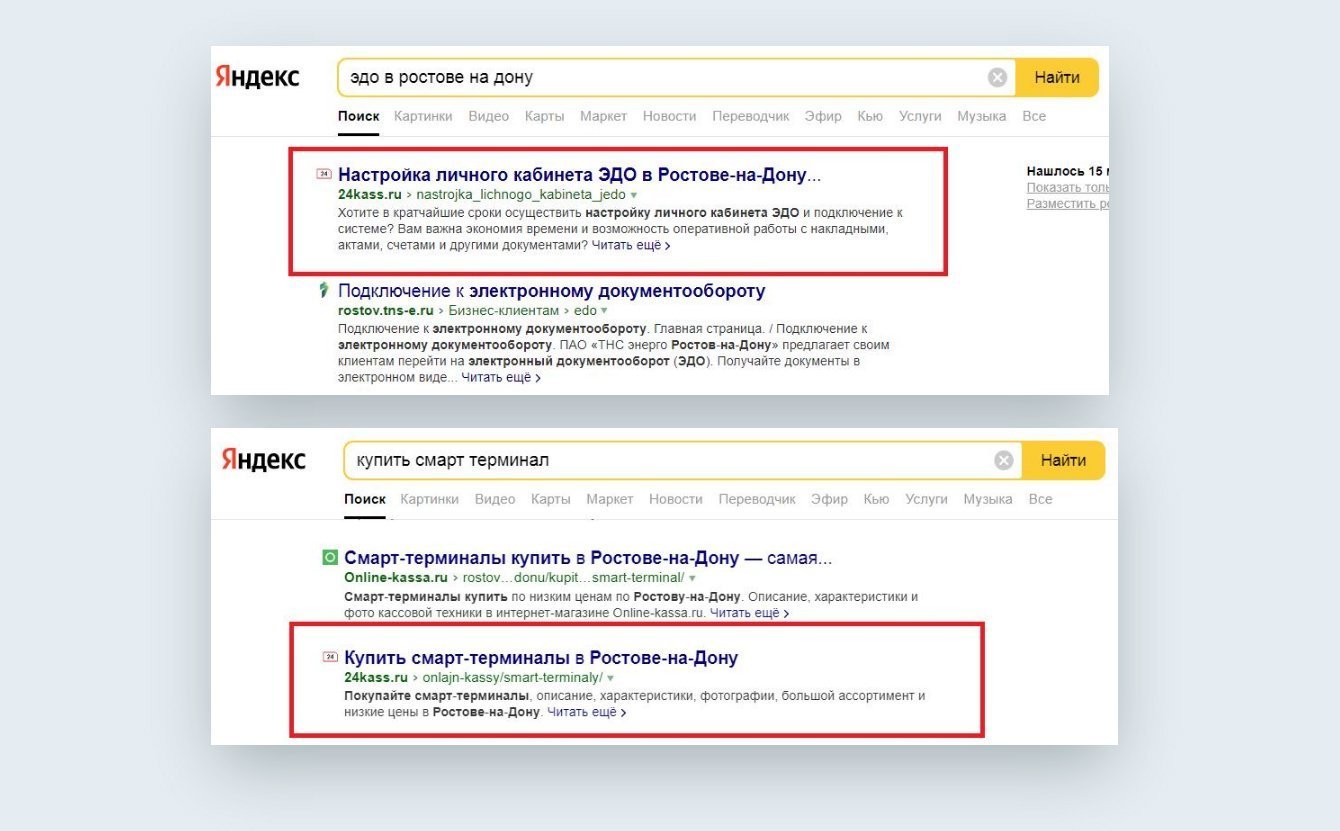Open the Эфир tab in the bottom panel
Screen dimensions: 1340x831
[x=829, y=499]
